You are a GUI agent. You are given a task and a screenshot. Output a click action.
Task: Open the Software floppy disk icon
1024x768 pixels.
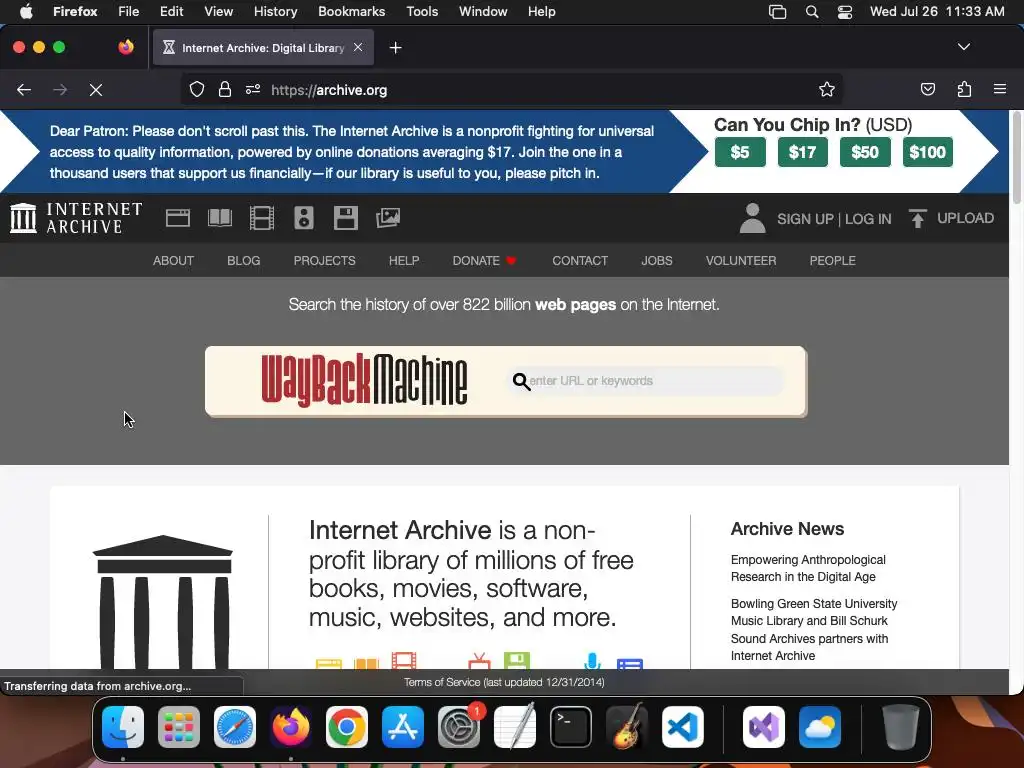(x=345, y=217)
